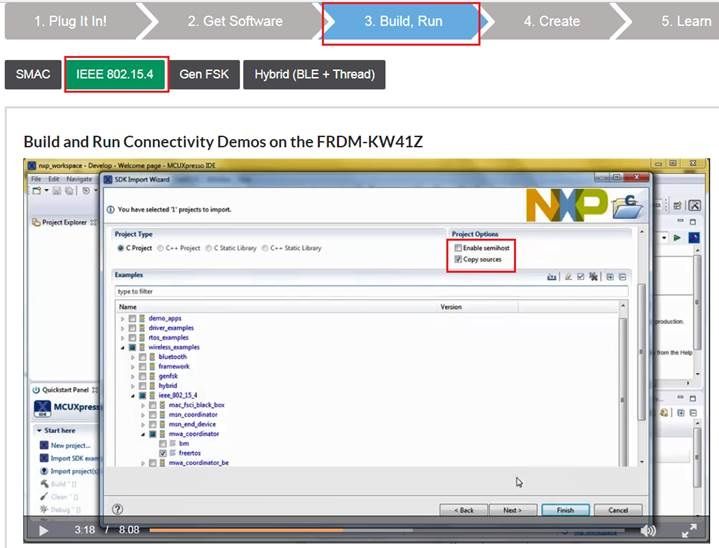Click the Build hammer icon in Quickstart Panel
This screenshot has height=548, width=719.
(x=44, y=484)
